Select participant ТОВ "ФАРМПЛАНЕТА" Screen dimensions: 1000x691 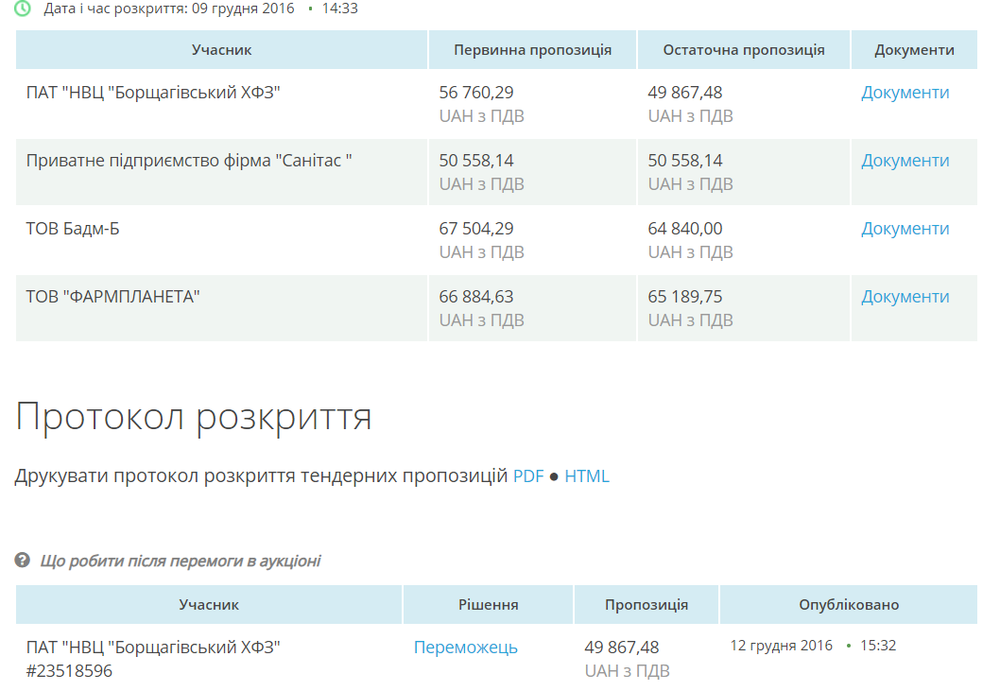coord(113,297)
